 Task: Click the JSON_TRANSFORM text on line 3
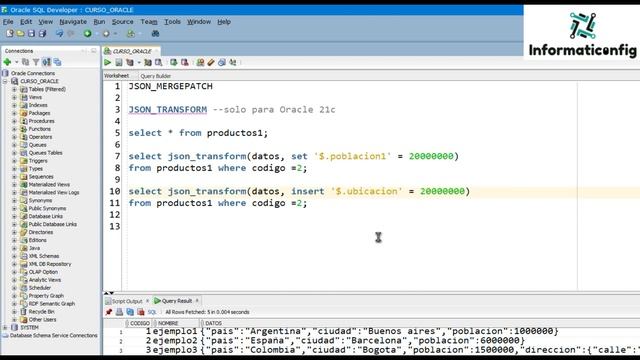(168, 109)
